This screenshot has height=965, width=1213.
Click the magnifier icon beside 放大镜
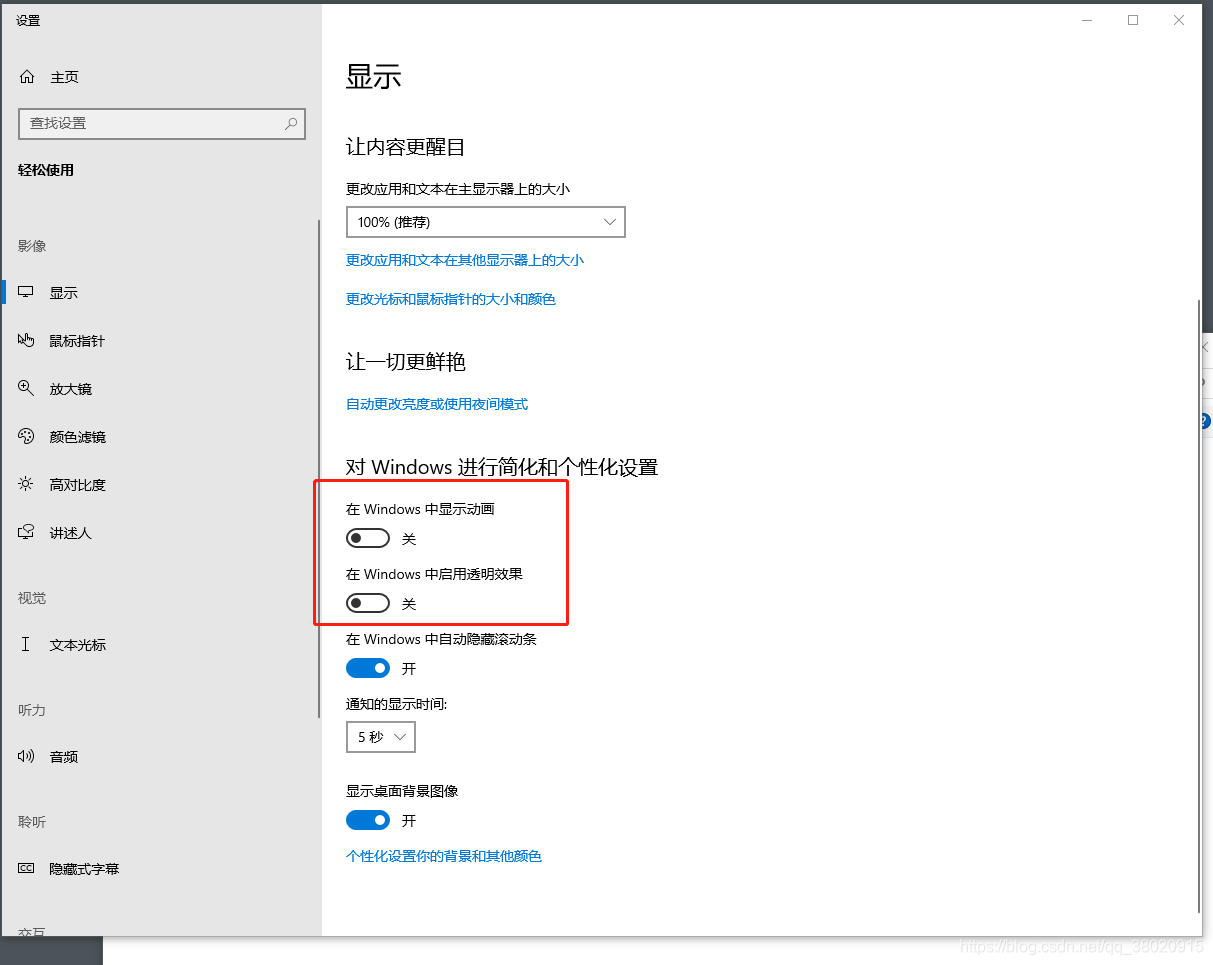coord(26,389)
